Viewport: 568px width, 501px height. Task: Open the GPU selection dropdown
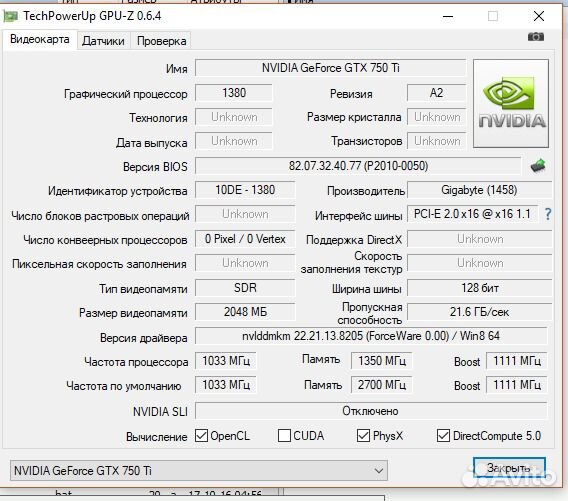(x=199, y=471)
